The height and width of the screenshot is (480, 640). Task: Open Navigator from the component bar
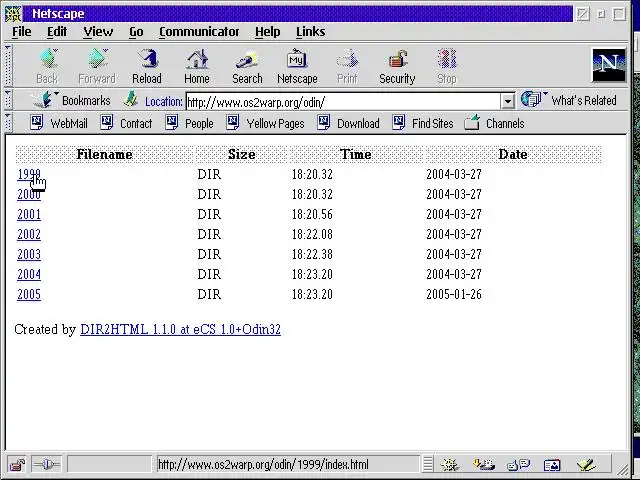(x=449, y=464)
